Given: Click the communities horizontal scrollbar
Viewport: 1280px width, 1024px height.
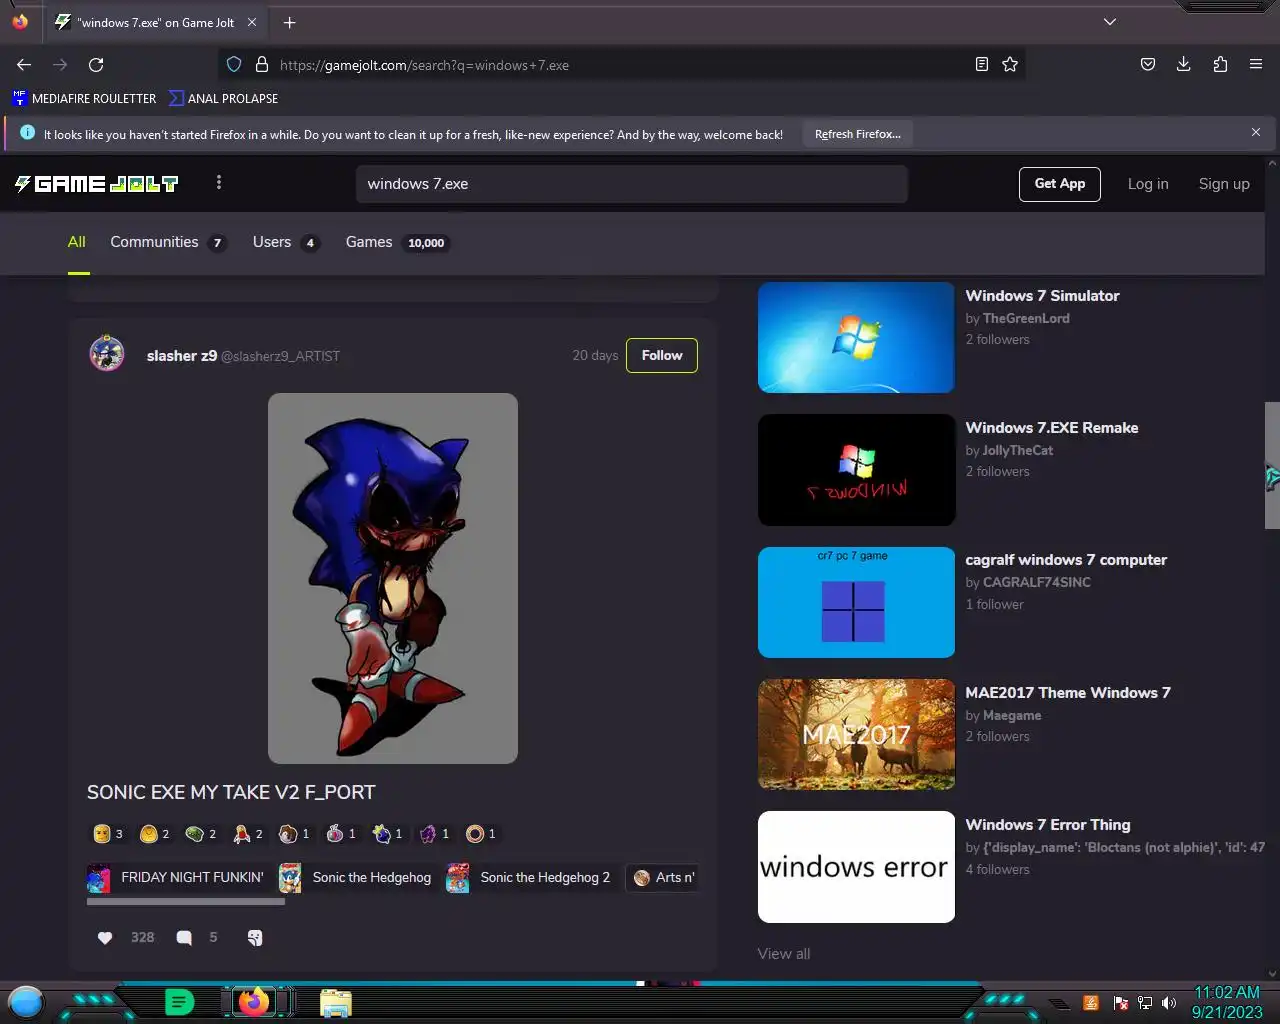Looking at the screenshot, I should point(186,901).
